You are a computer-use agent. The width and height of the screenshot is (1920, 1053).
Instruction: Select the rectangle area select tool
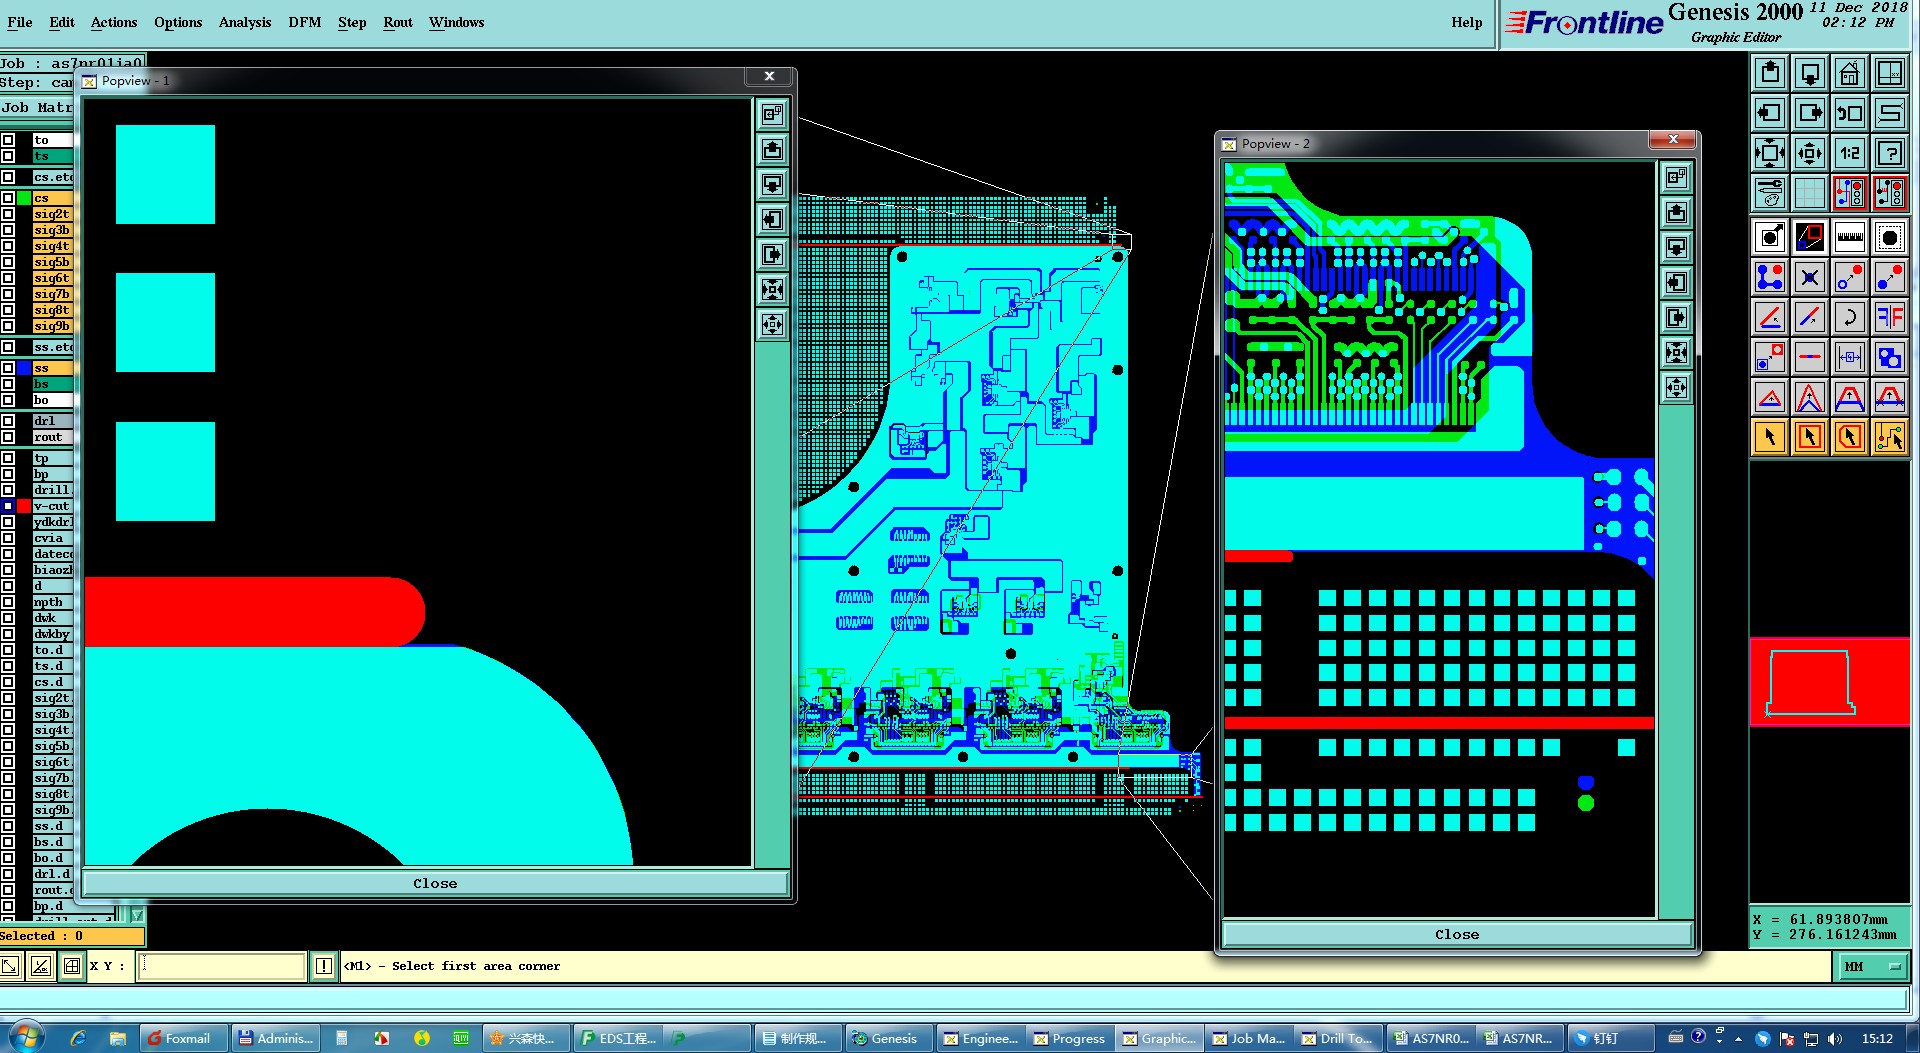click(1810, 437)
